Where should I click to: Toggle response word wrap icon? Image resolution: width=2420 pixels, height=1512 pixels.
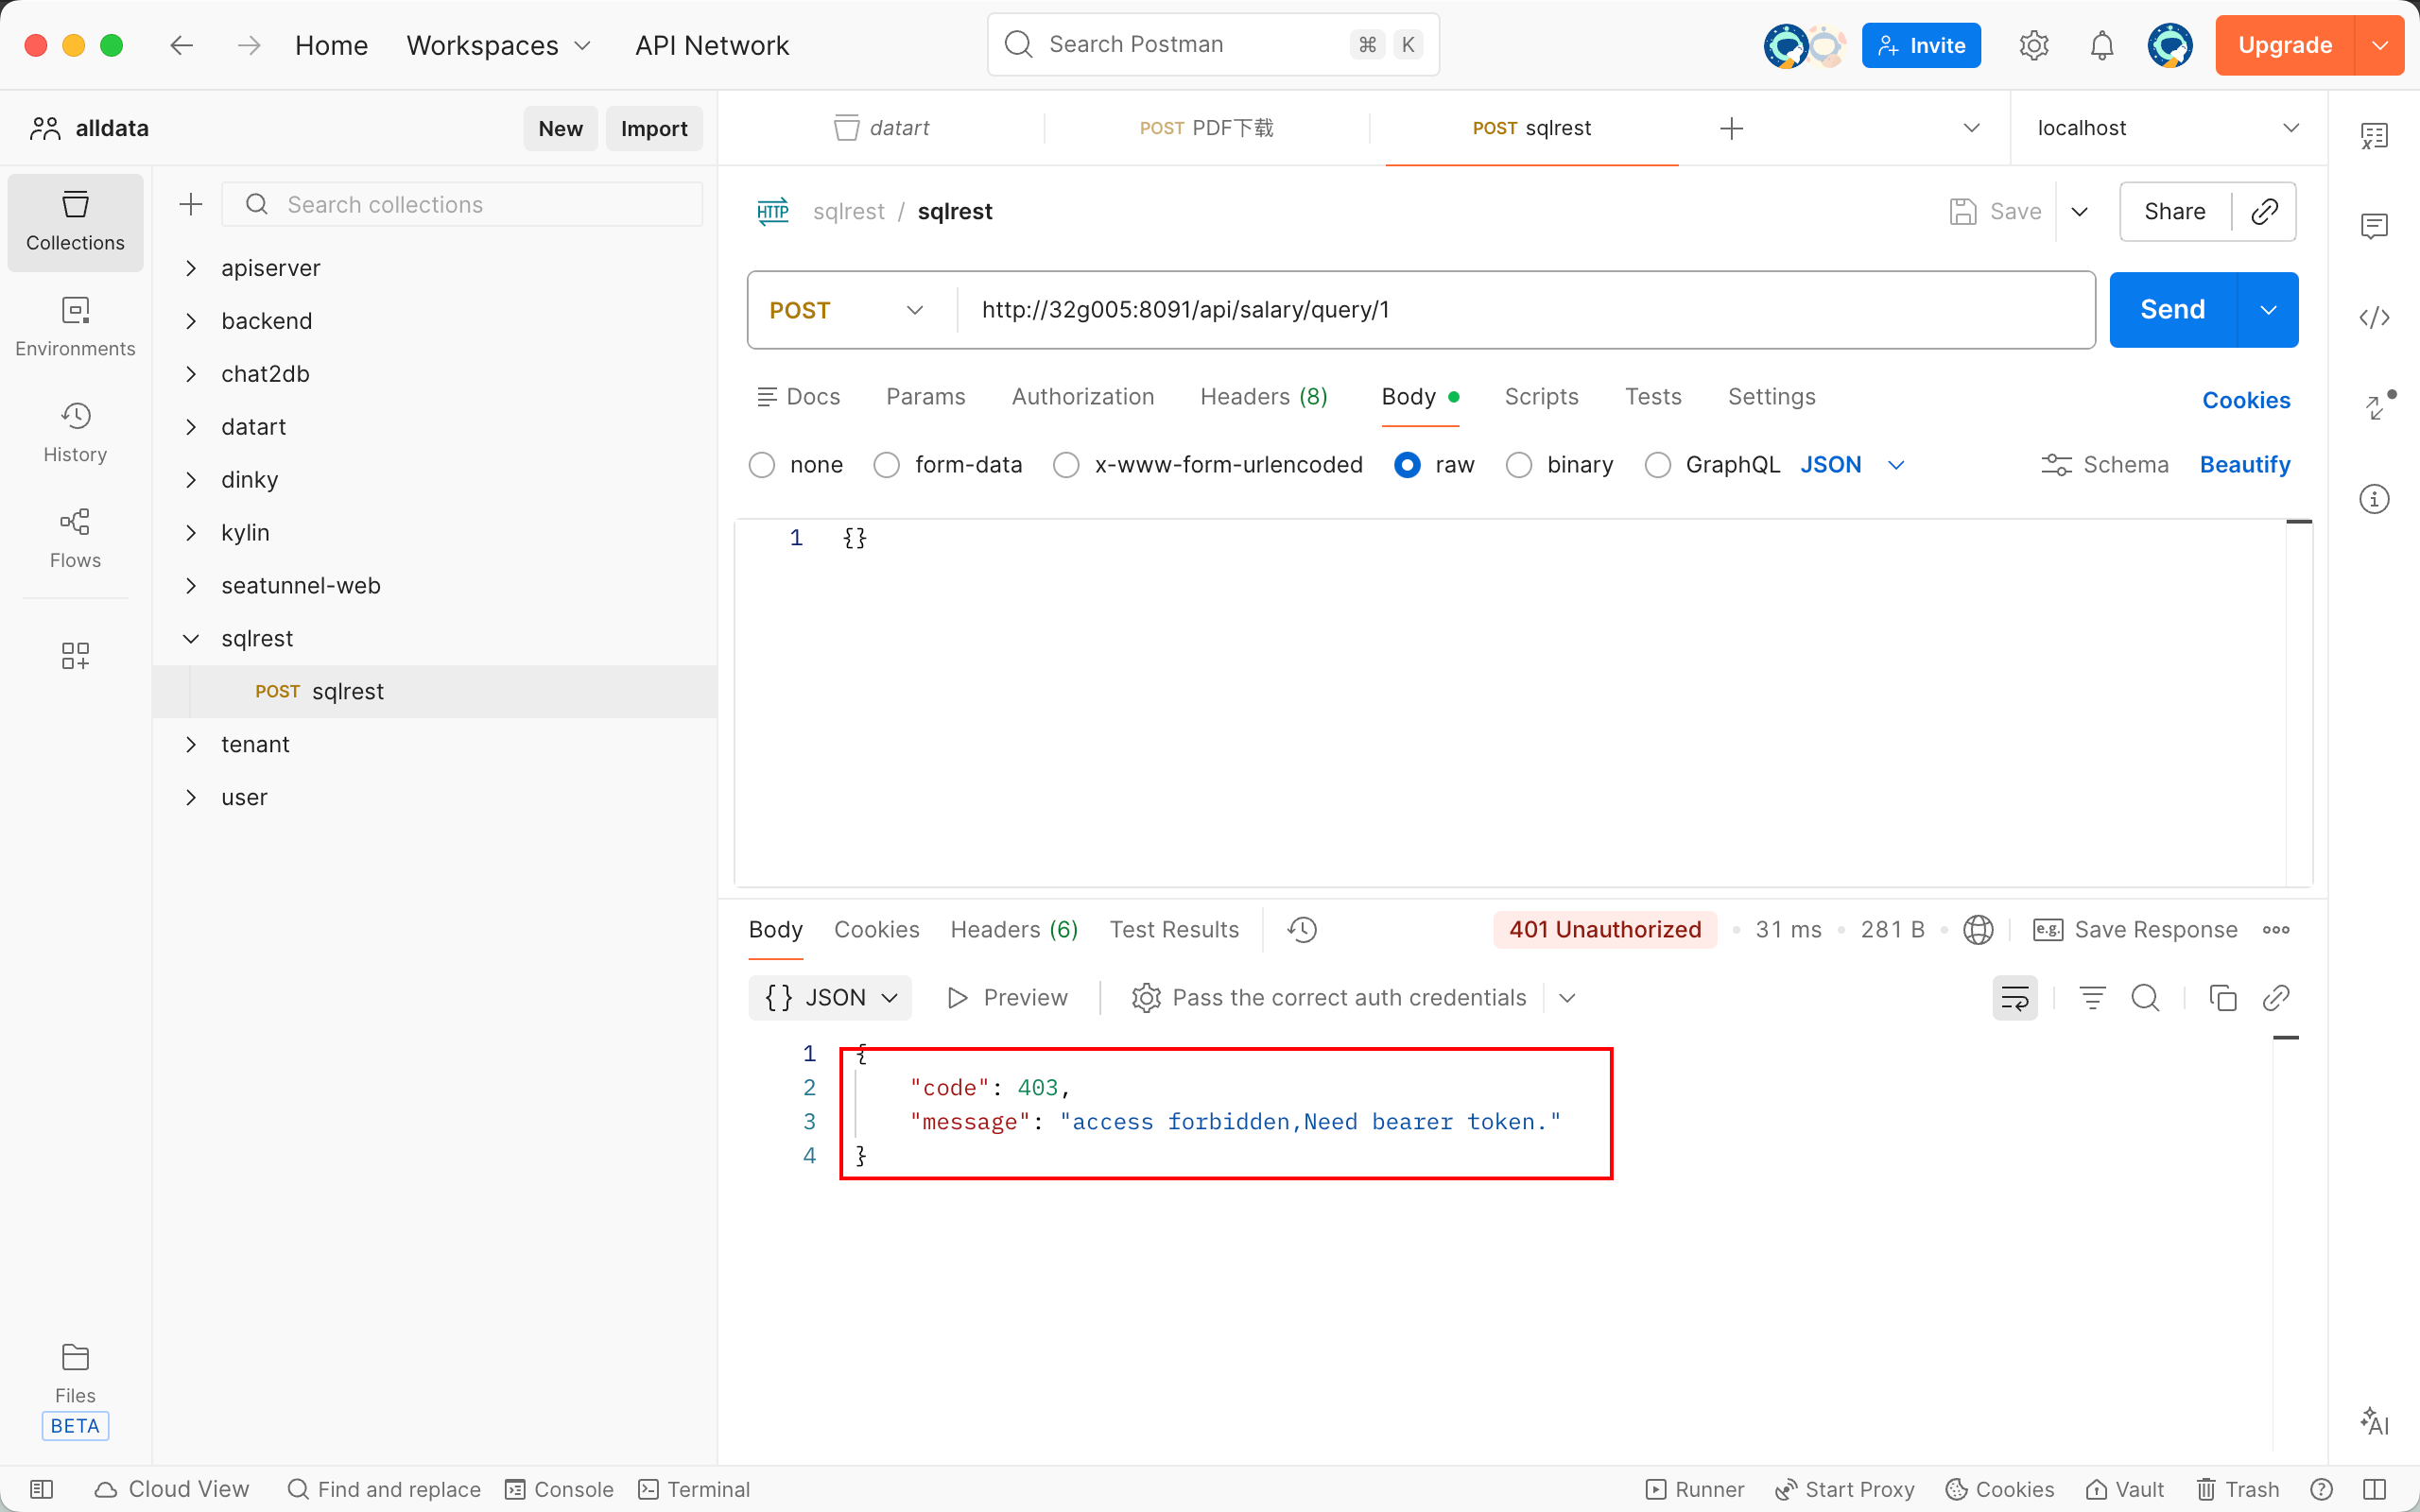[2014, 998]
